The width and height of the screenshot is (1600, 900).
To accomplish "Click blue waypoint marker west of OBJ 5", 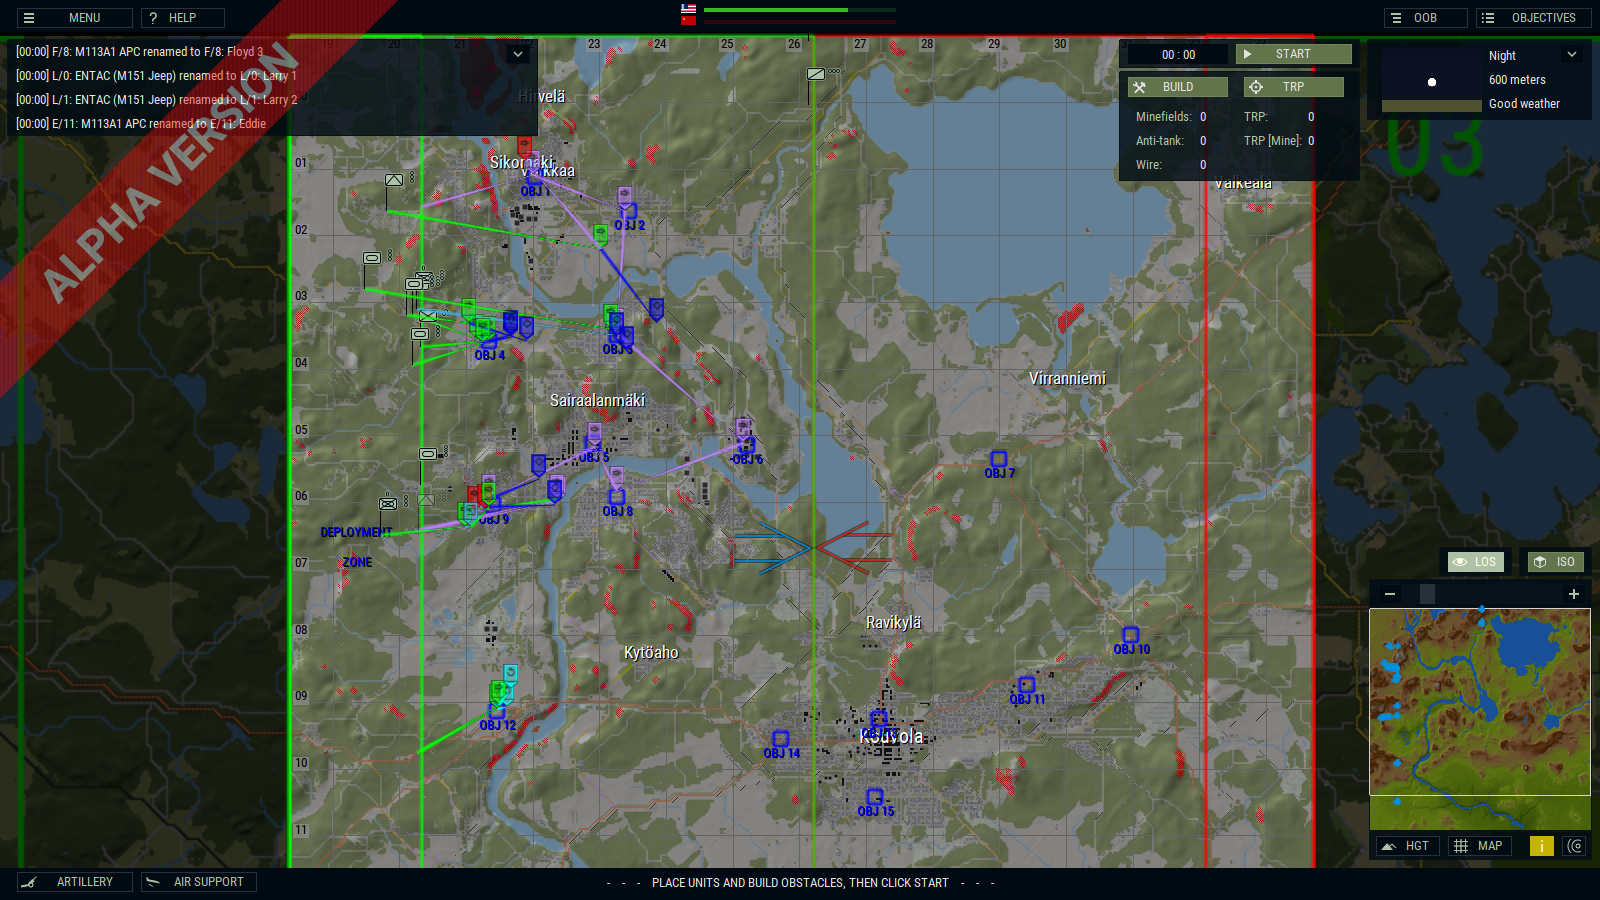I will pyautogui.click(x=538, y=464).
